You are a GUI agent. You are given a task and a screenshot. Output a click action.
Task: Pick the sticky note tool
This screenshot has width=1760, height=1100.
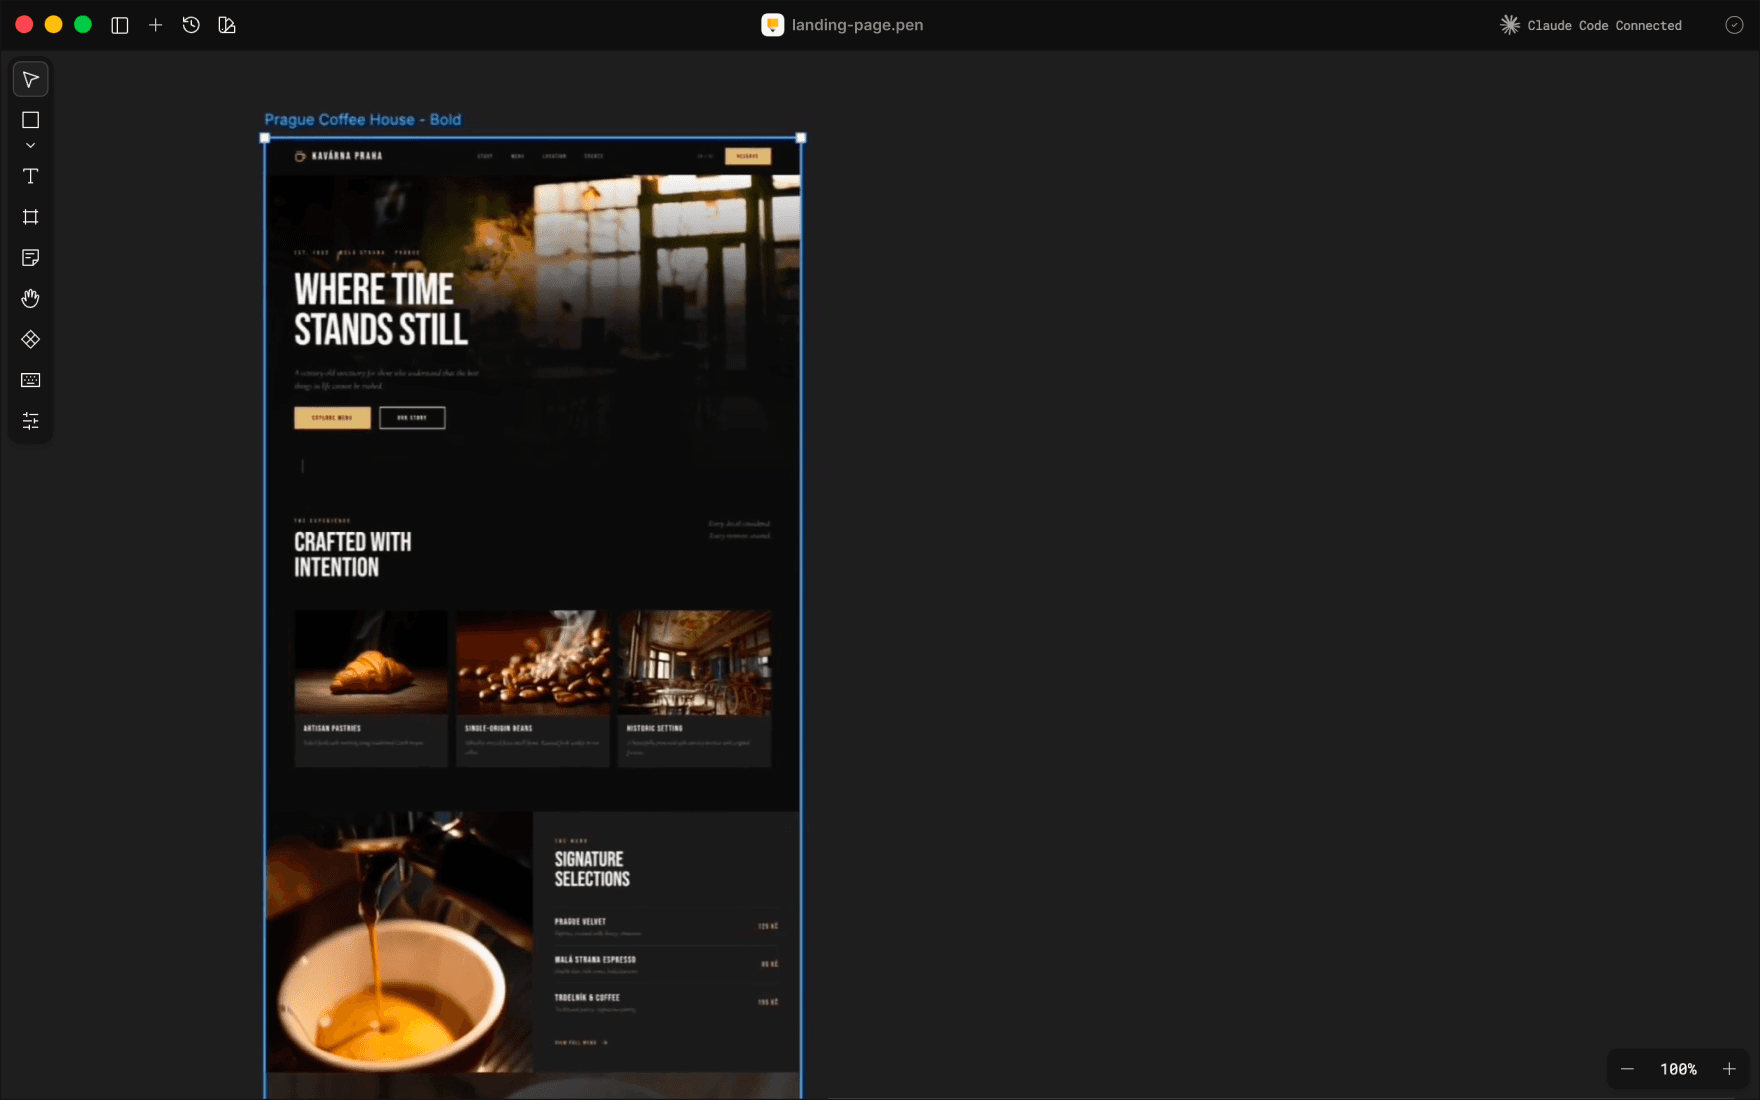click(x=30, y=258)
